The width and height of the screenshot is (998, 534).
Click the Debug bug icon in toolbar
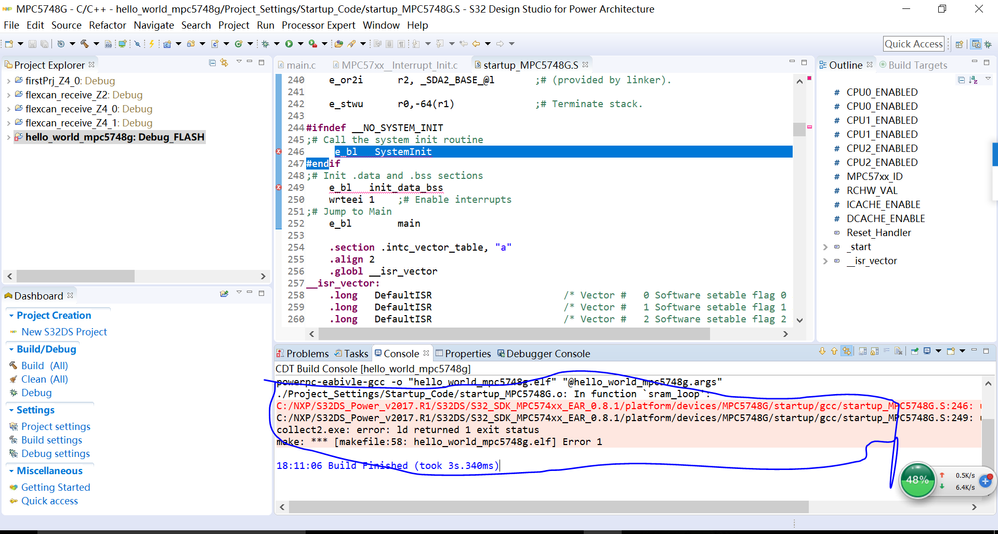click(x=265, y=44)
